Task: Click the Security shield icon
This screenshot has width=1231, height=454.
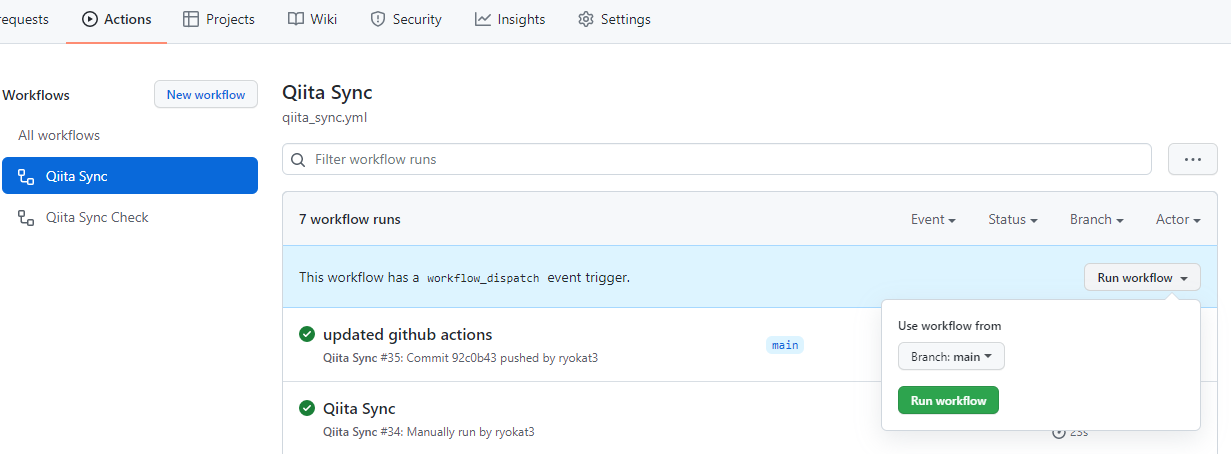Action: [x=378, y=19]
